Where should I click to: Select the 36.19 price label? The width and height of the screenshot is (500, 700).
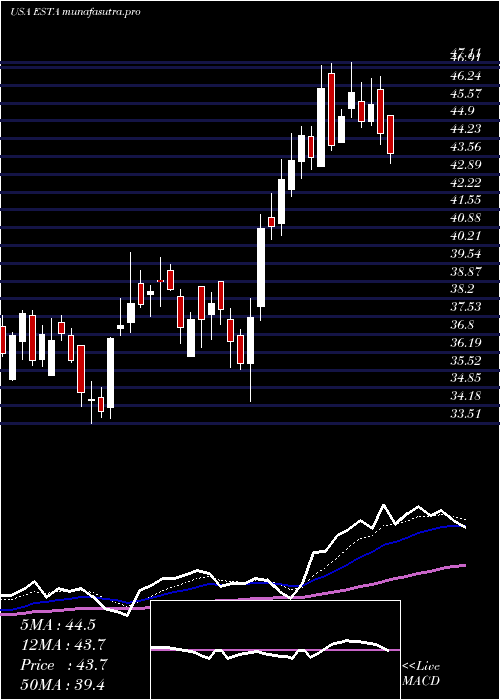pyautogui.click(x=466, y=342)
